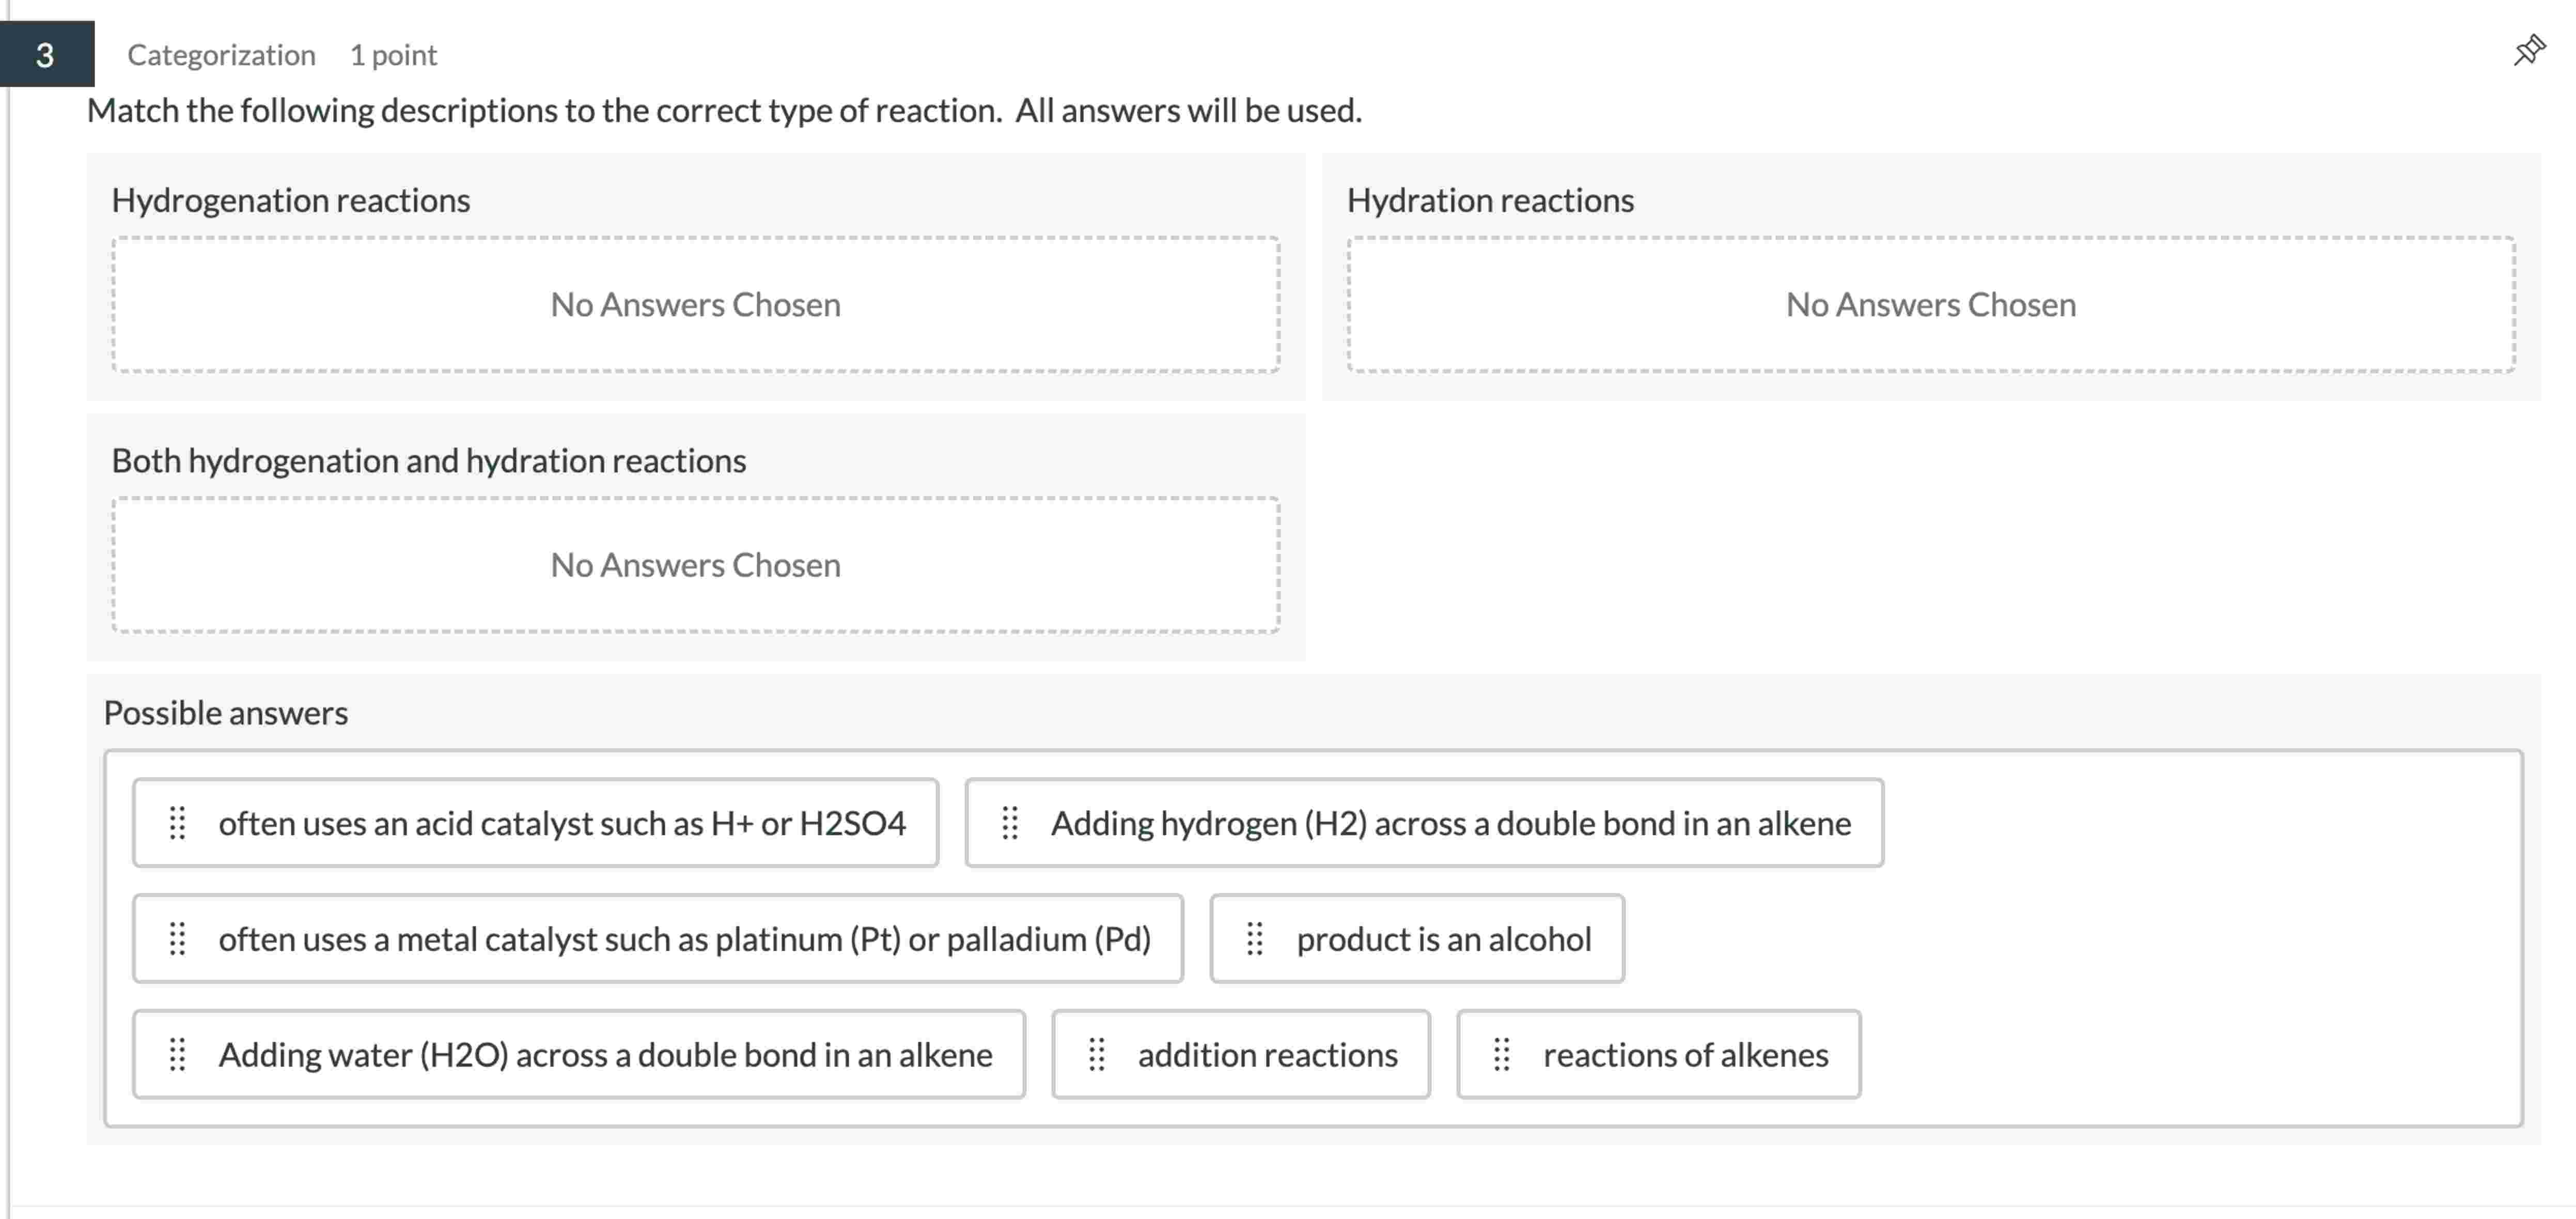Select 'Adding hydrogen (H2) across double bond' answer
This screenshot has height=1219, width=2576.
click(1450, 823)
